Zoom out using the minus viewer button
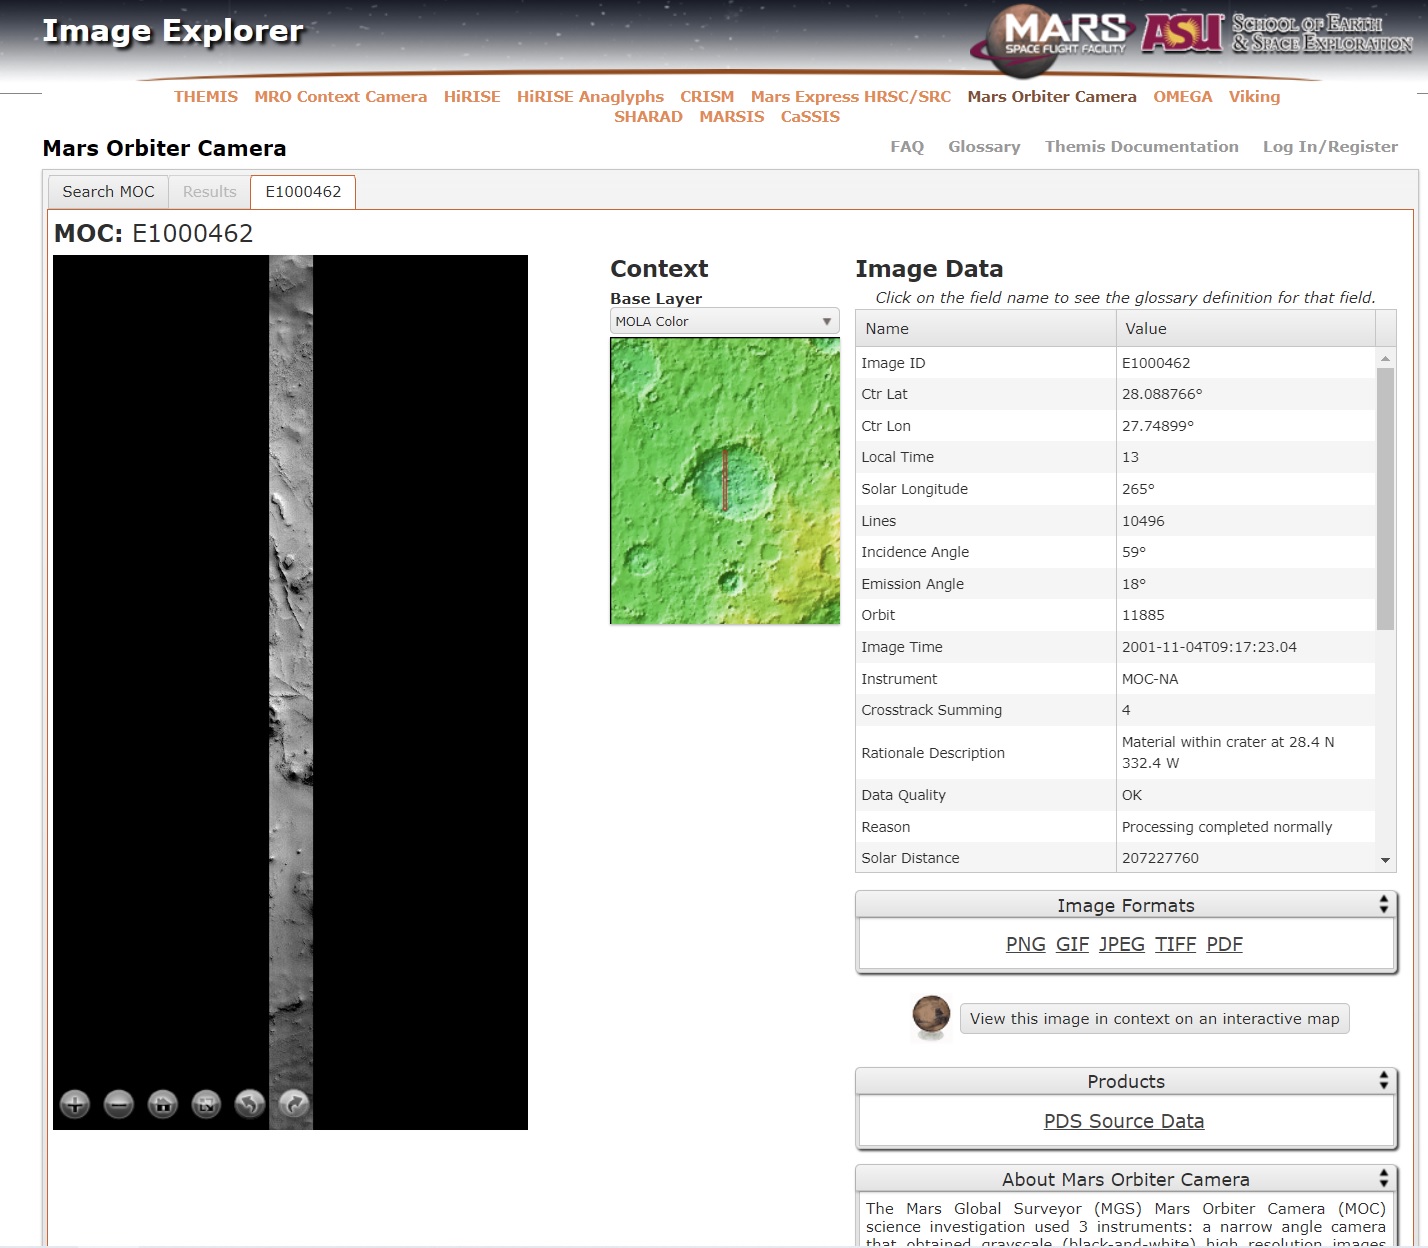This screenshot has height=1248, width=1428. (119, 1104)
